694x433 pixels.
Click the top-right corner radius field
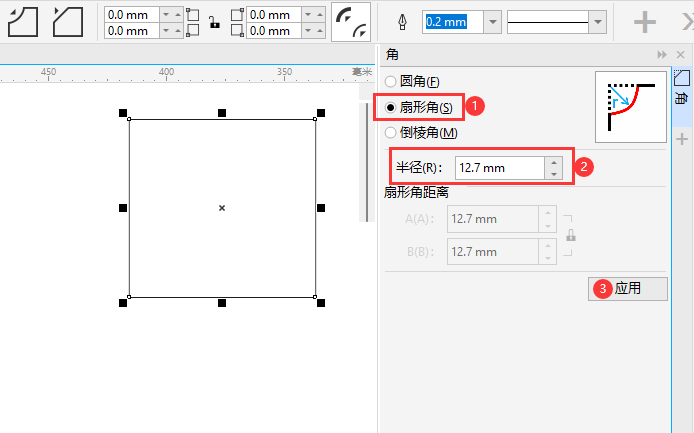[274, 15]
